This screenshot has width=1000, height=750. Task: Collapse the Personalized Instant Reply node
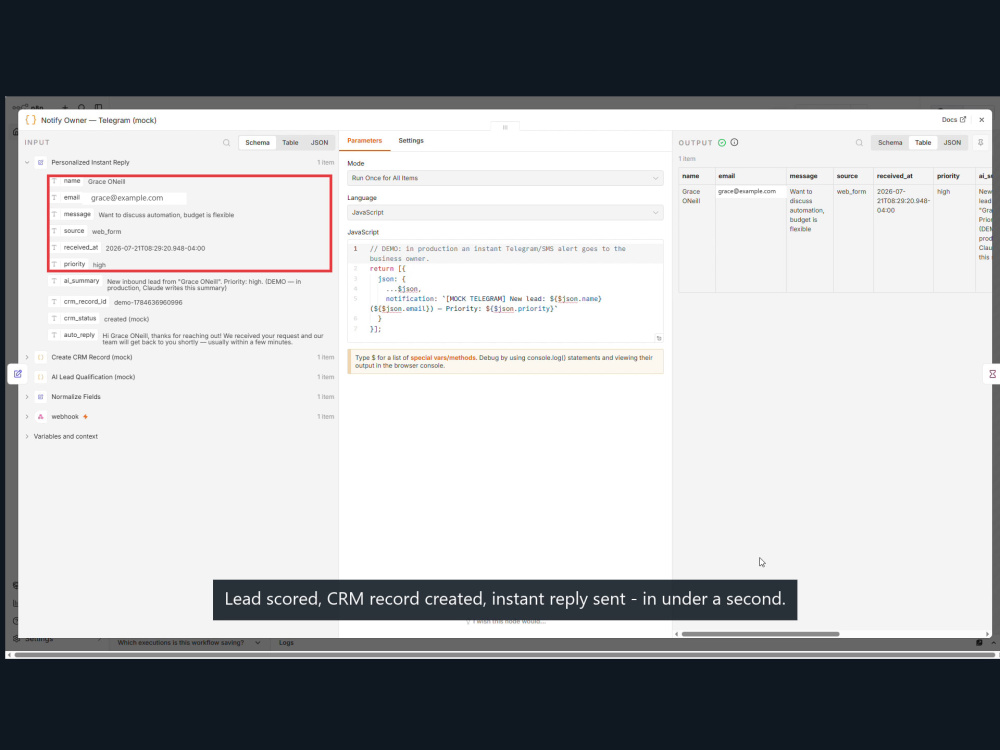click(27, 163)
